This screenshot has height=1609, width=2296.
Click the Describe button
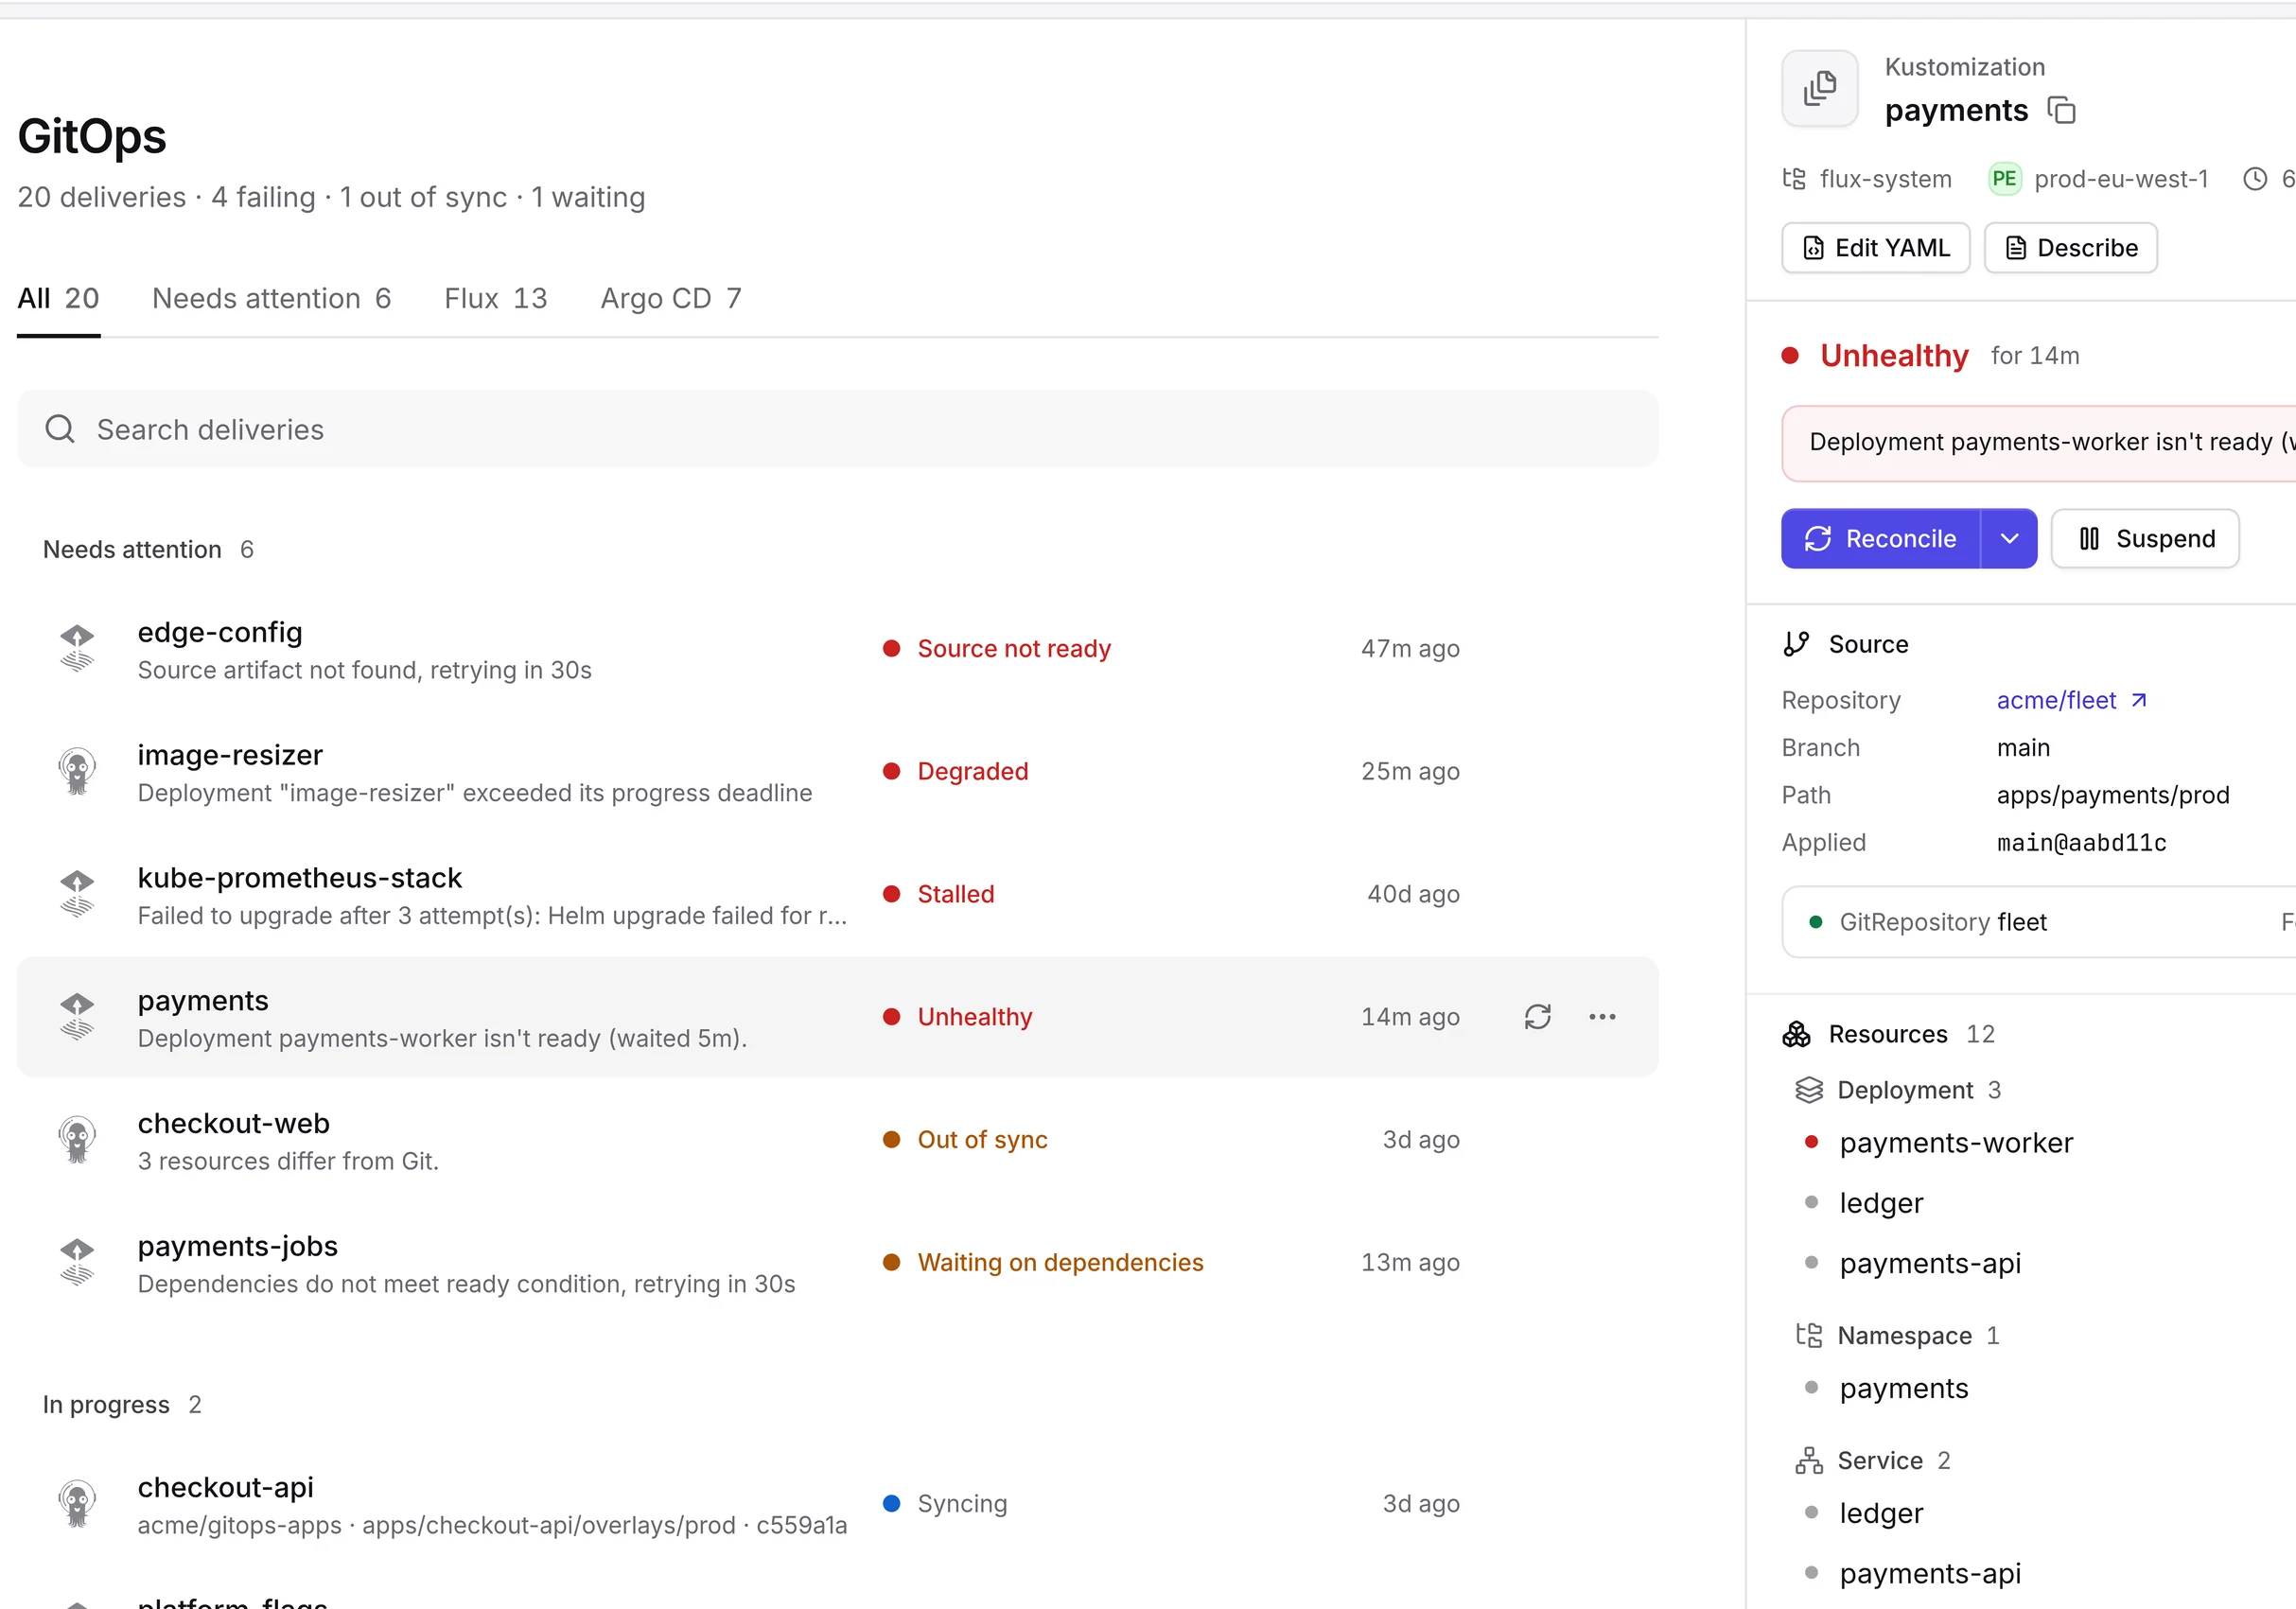coord(2071,248)
